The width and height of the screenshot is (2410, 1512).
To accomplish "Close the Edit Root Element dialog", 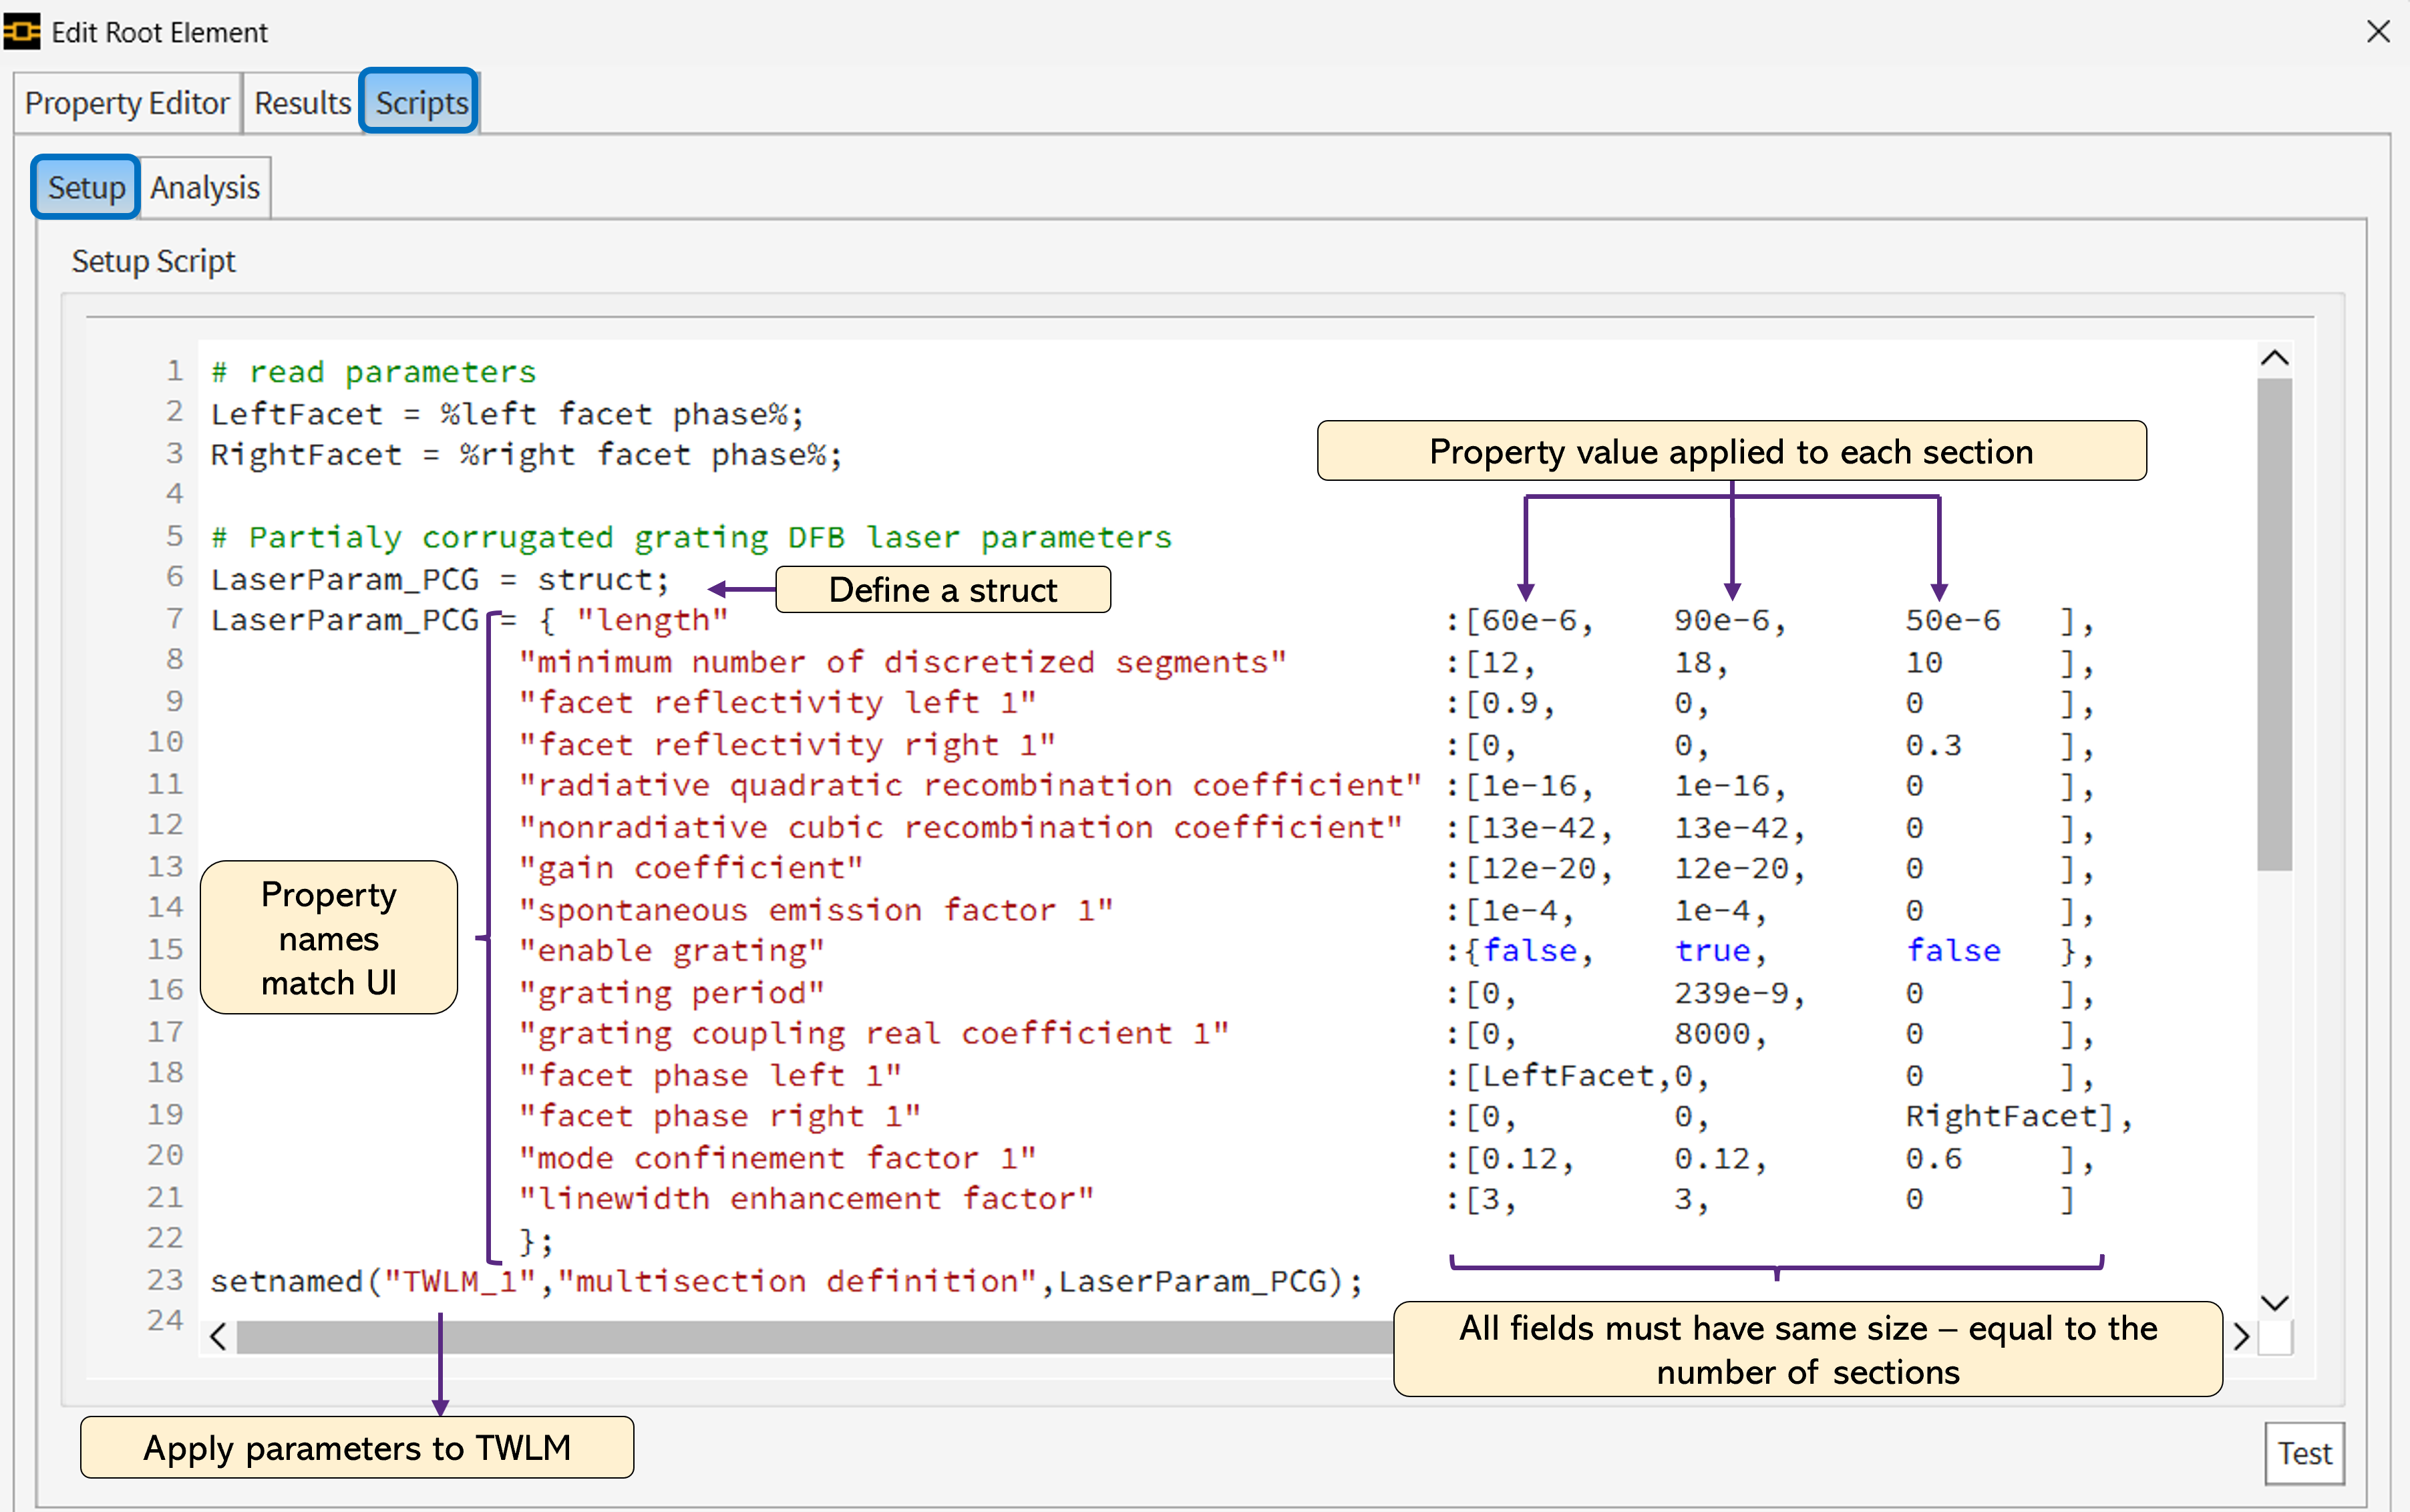I will pyautogui.click(x=2378, y=32).
